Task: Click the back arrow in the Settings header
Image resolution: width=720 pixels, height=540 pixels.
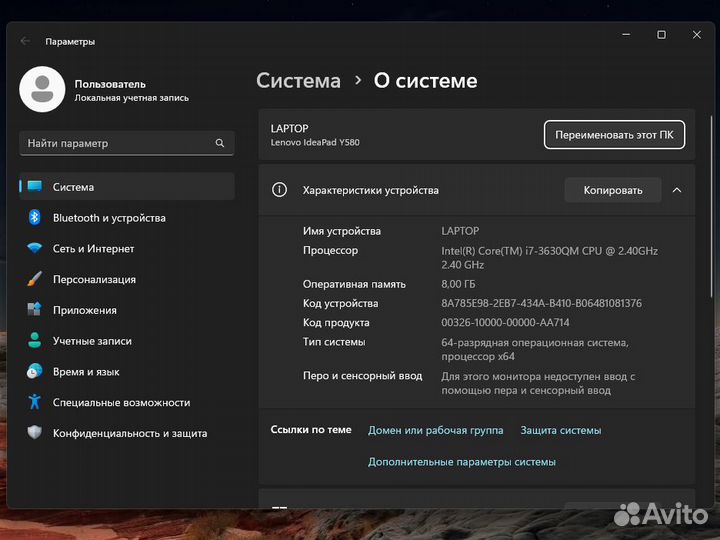Action: pyautogui.click(x=25, y=41)
